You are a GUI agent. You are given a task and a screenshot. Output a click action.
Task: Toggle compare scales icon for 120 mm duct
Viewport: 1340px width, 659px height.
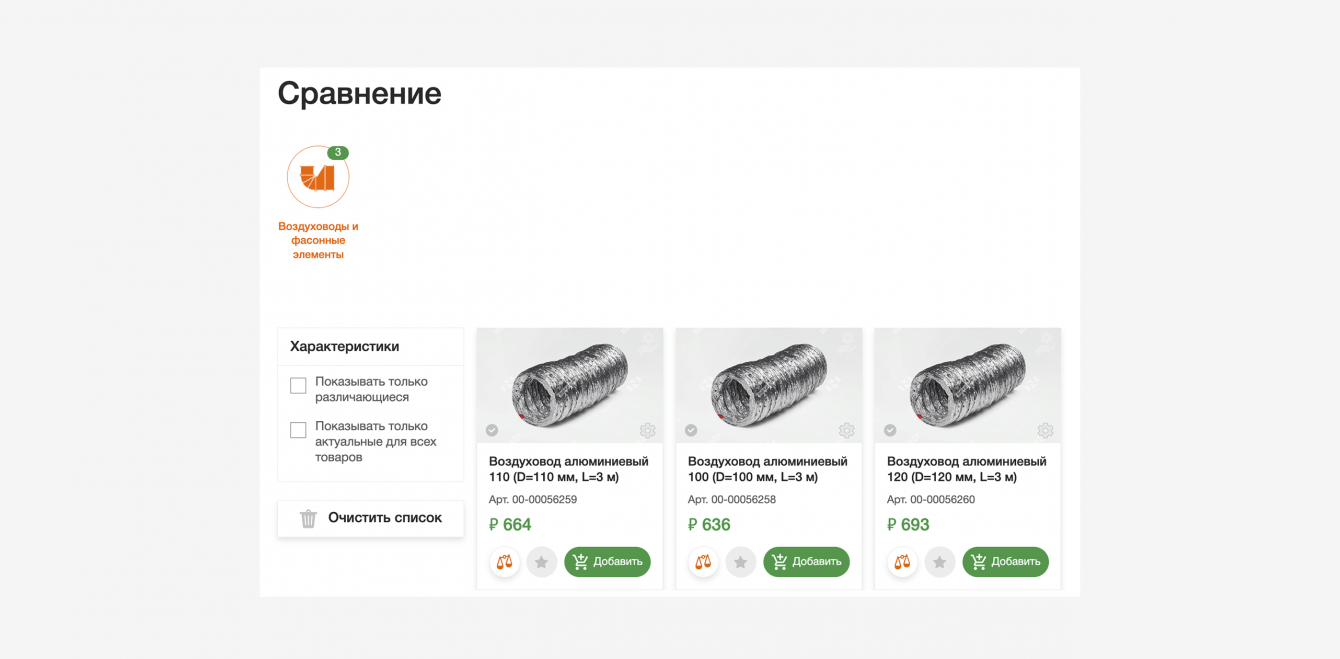coord(902,562)
